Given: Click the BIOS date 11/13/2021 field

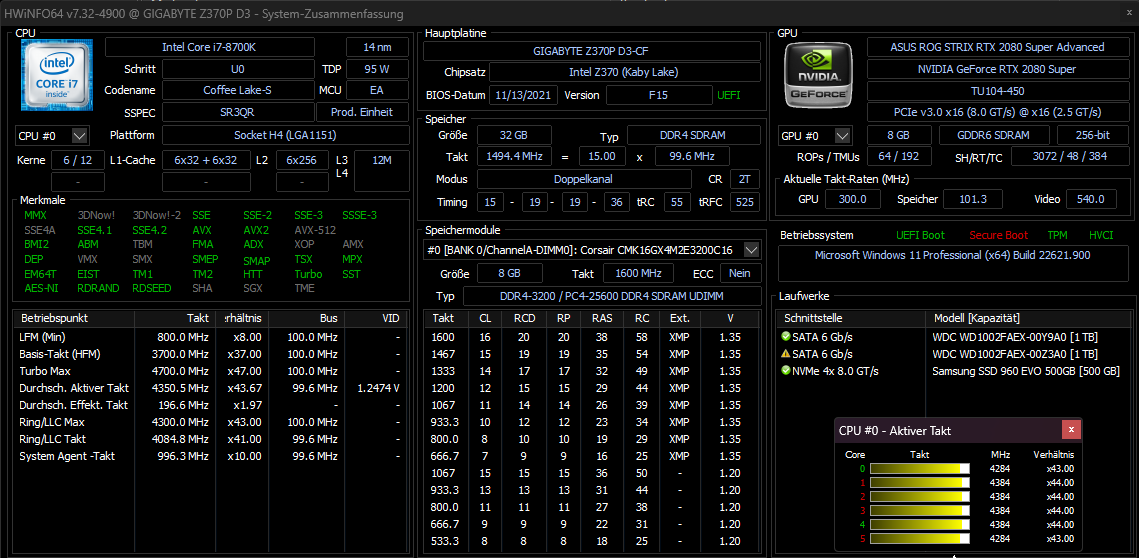Looking at the screenshot, I should (x=524, y=95).
